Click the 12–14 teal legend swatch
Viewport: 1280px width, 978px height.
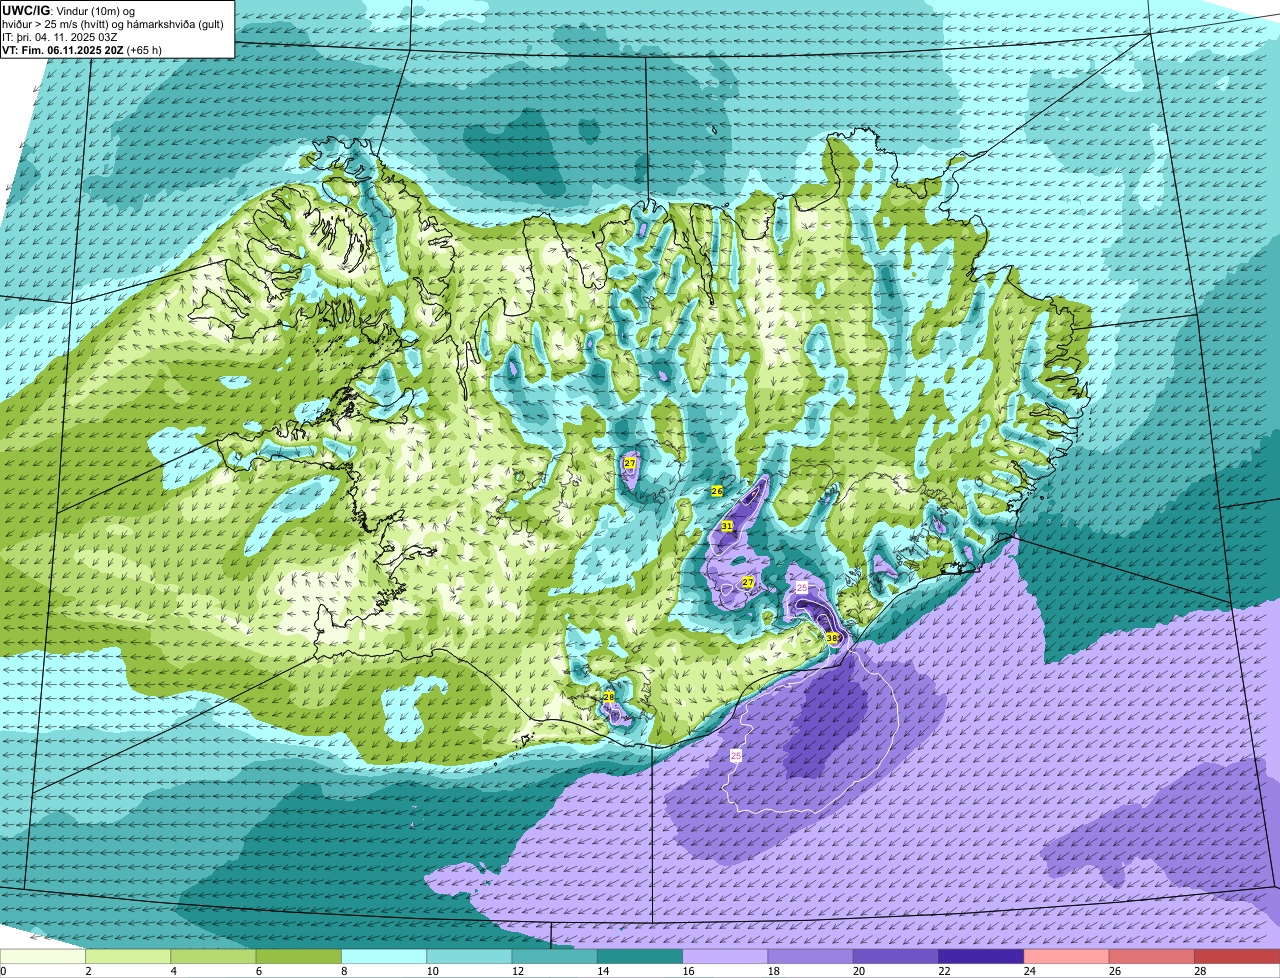[x=555, y=957]
